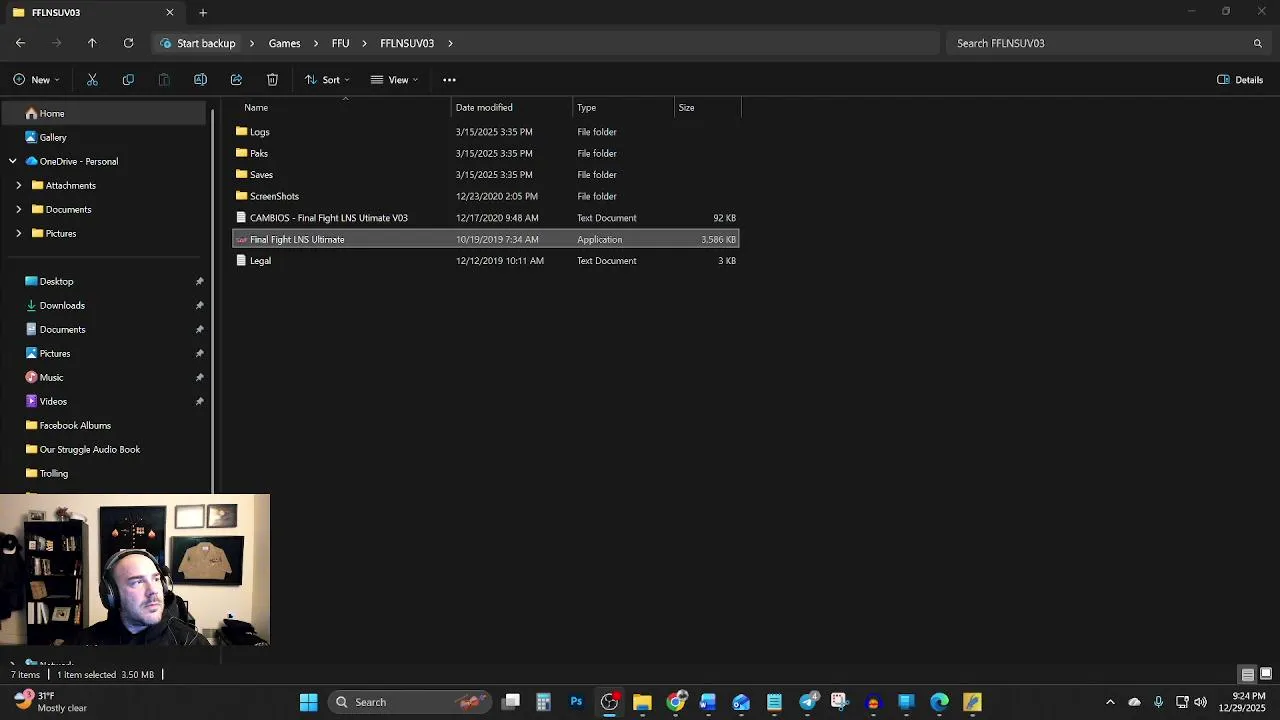This screenshot has width=1280, height=720.
Task: Expand the chevron after Games in breadcrumb
Action: (316, 43)
